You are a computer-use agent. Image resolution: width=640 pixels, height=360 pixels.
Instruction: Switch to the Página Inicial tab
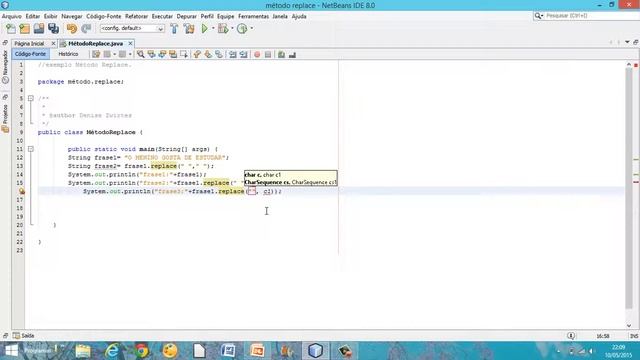(29, 43)
